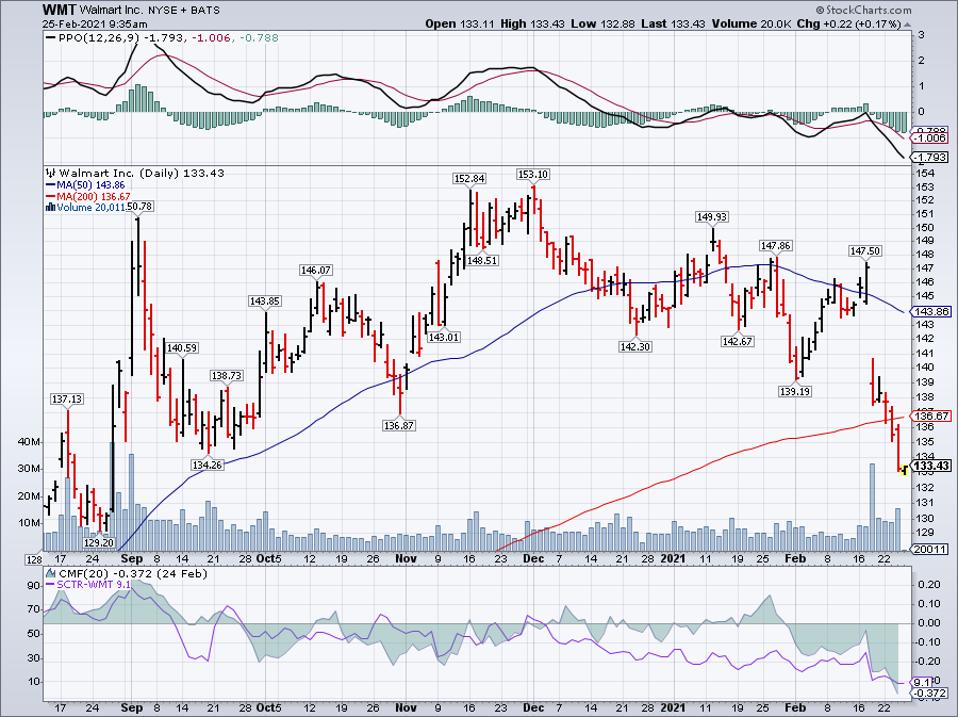Click the 142.67 low price label
This screenshot has width=958, height=717.
click(737, 341)
